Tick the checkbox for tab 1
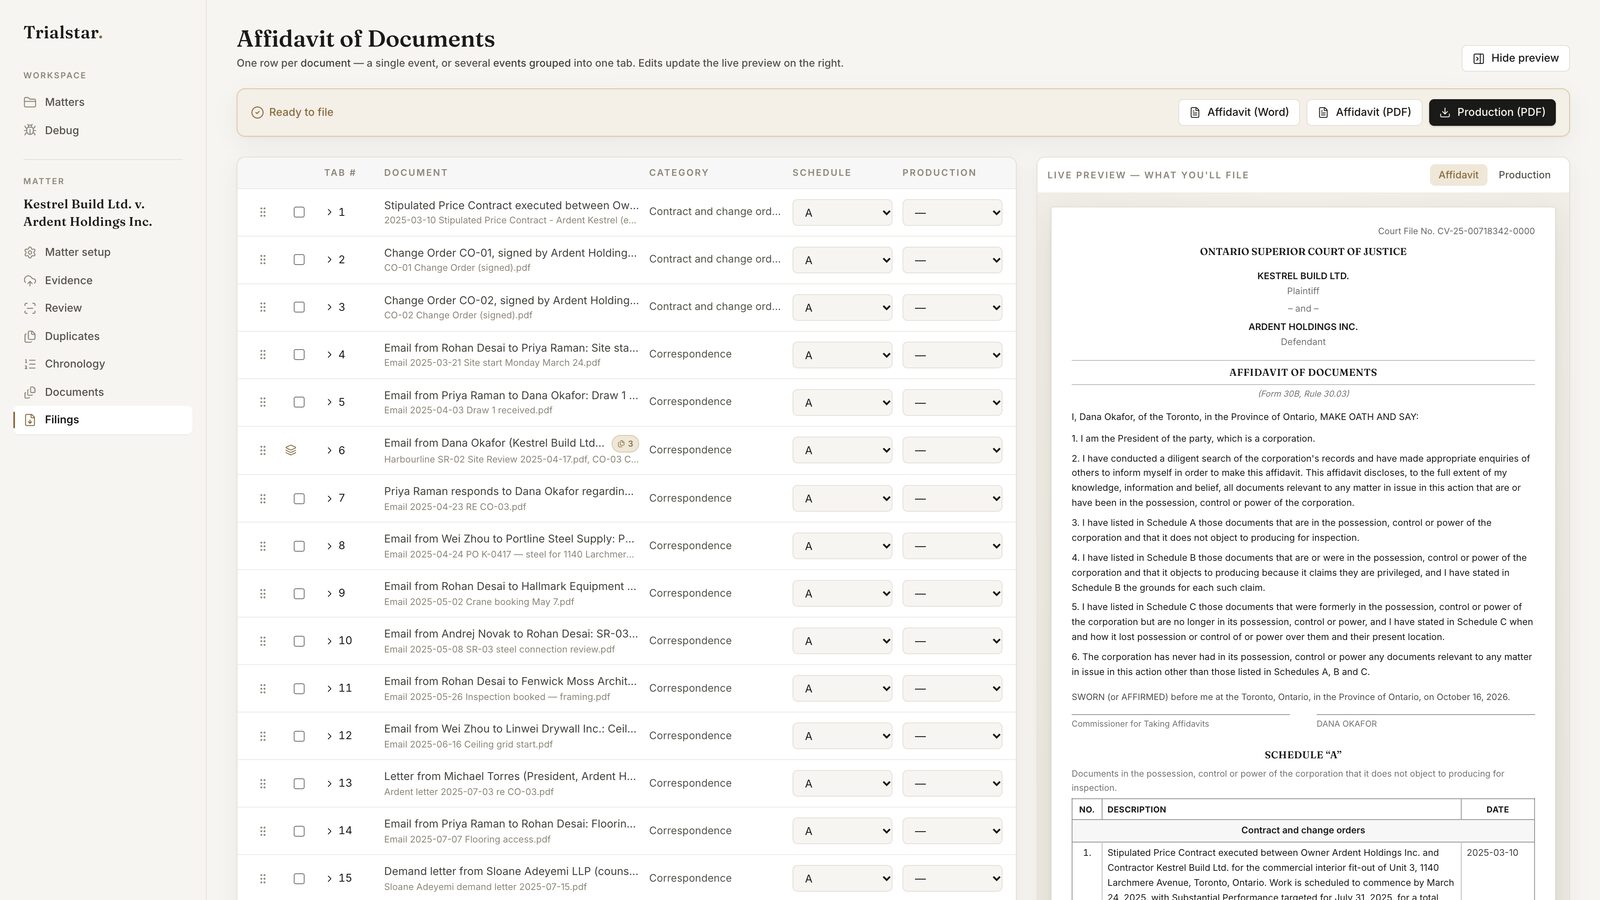 (299, 212)
